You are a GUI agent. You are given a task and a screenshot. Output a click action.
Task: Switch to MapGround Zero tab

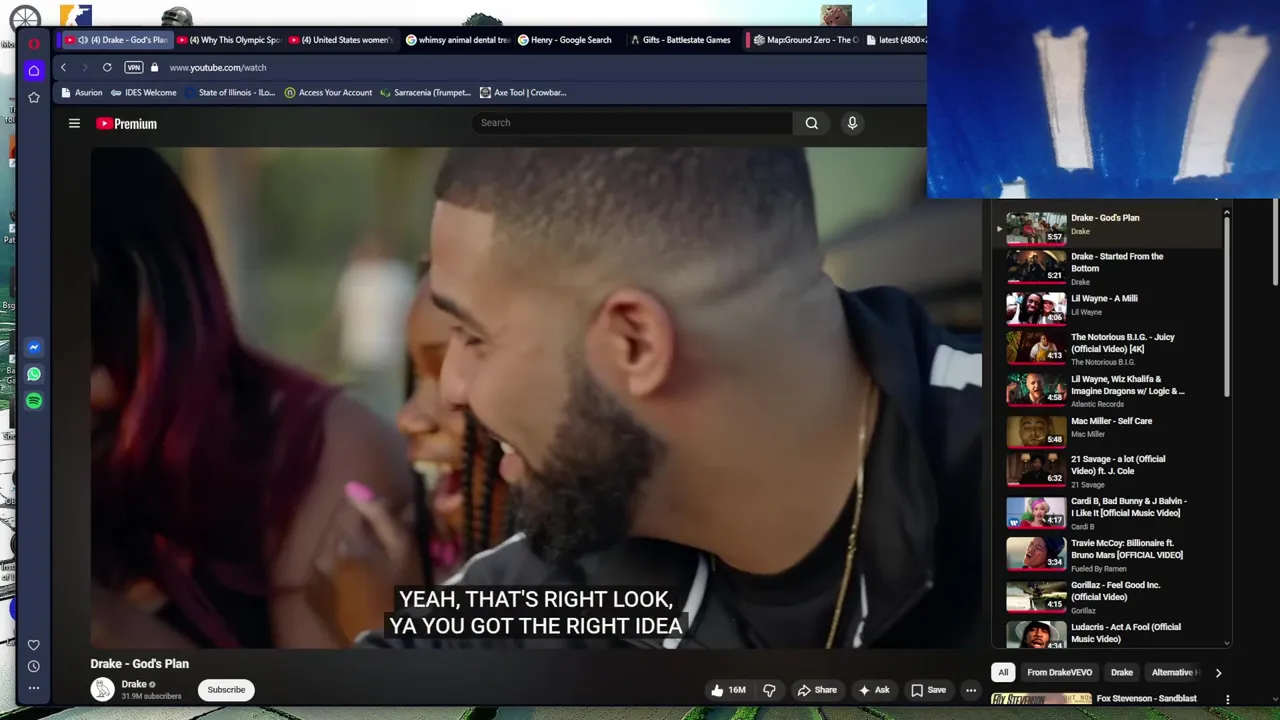coord(806,40)
